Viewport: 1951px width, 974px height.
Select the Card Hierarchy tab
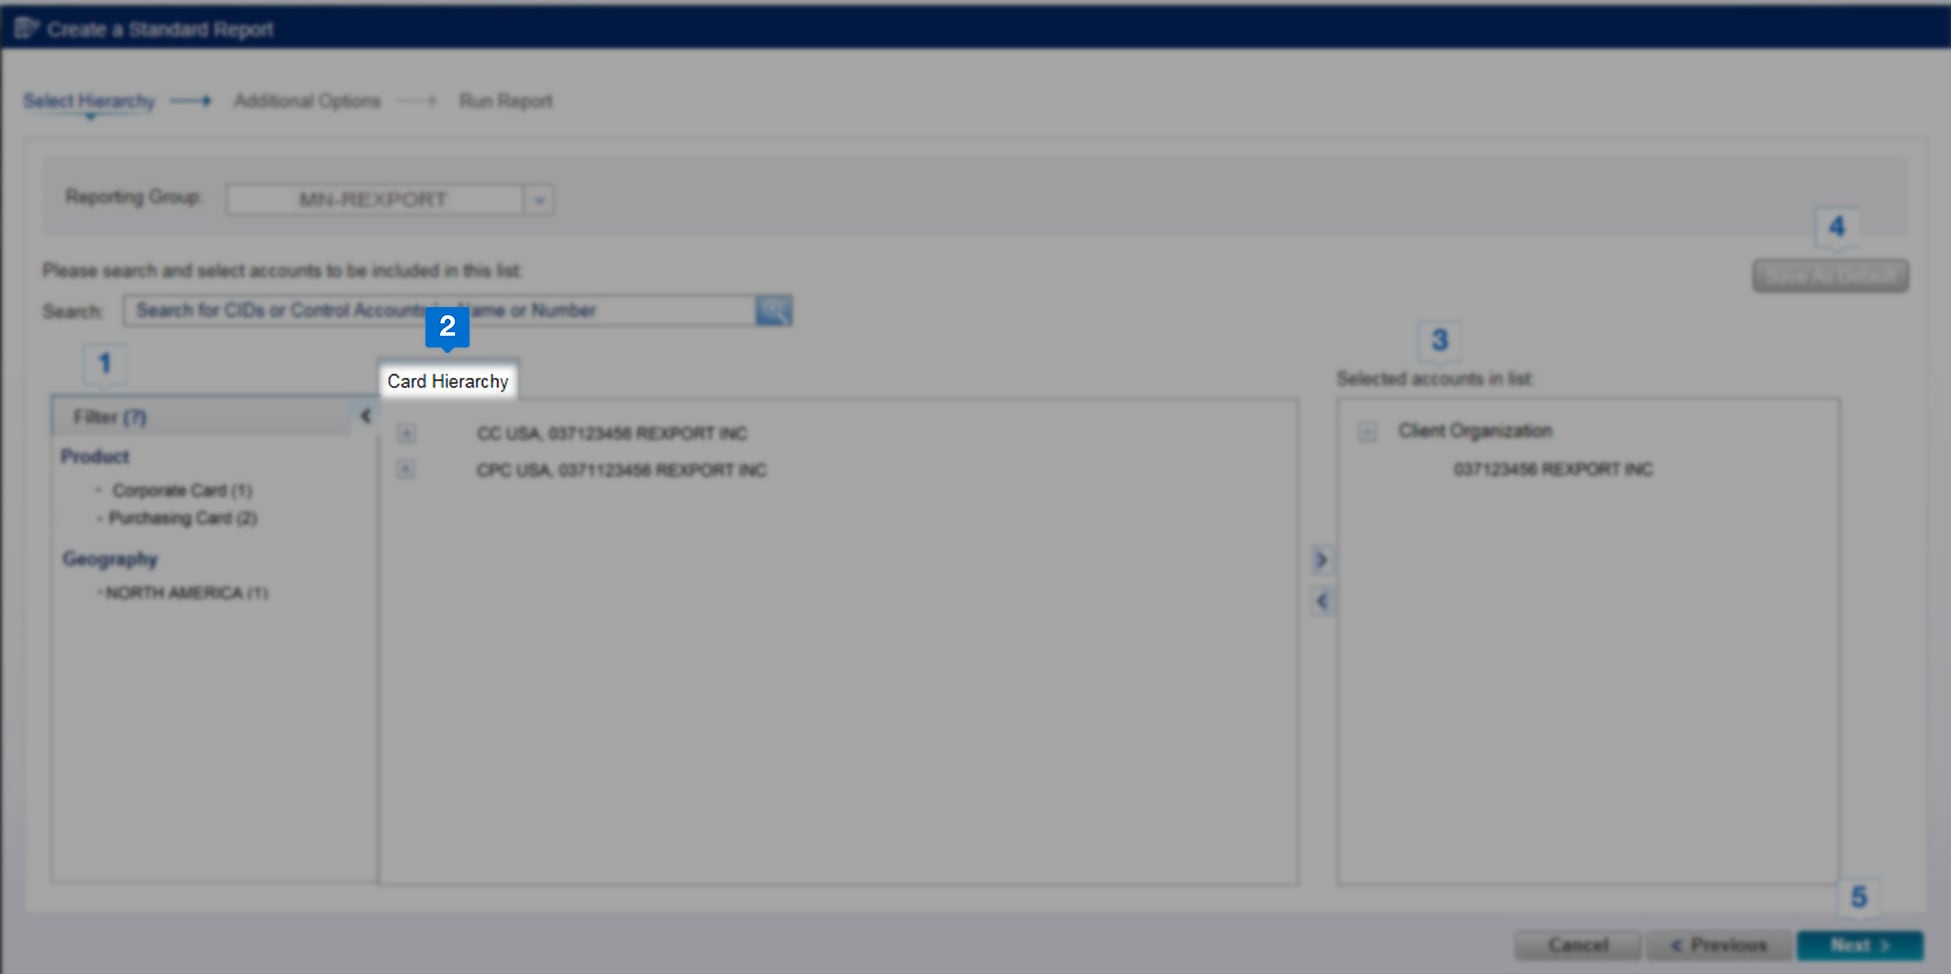click(448, 381)
